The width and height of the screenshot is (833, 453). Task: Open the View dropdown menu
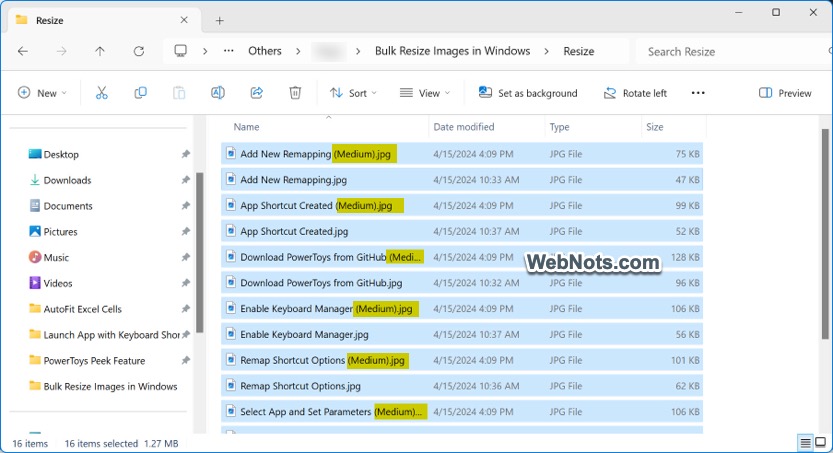425,93
